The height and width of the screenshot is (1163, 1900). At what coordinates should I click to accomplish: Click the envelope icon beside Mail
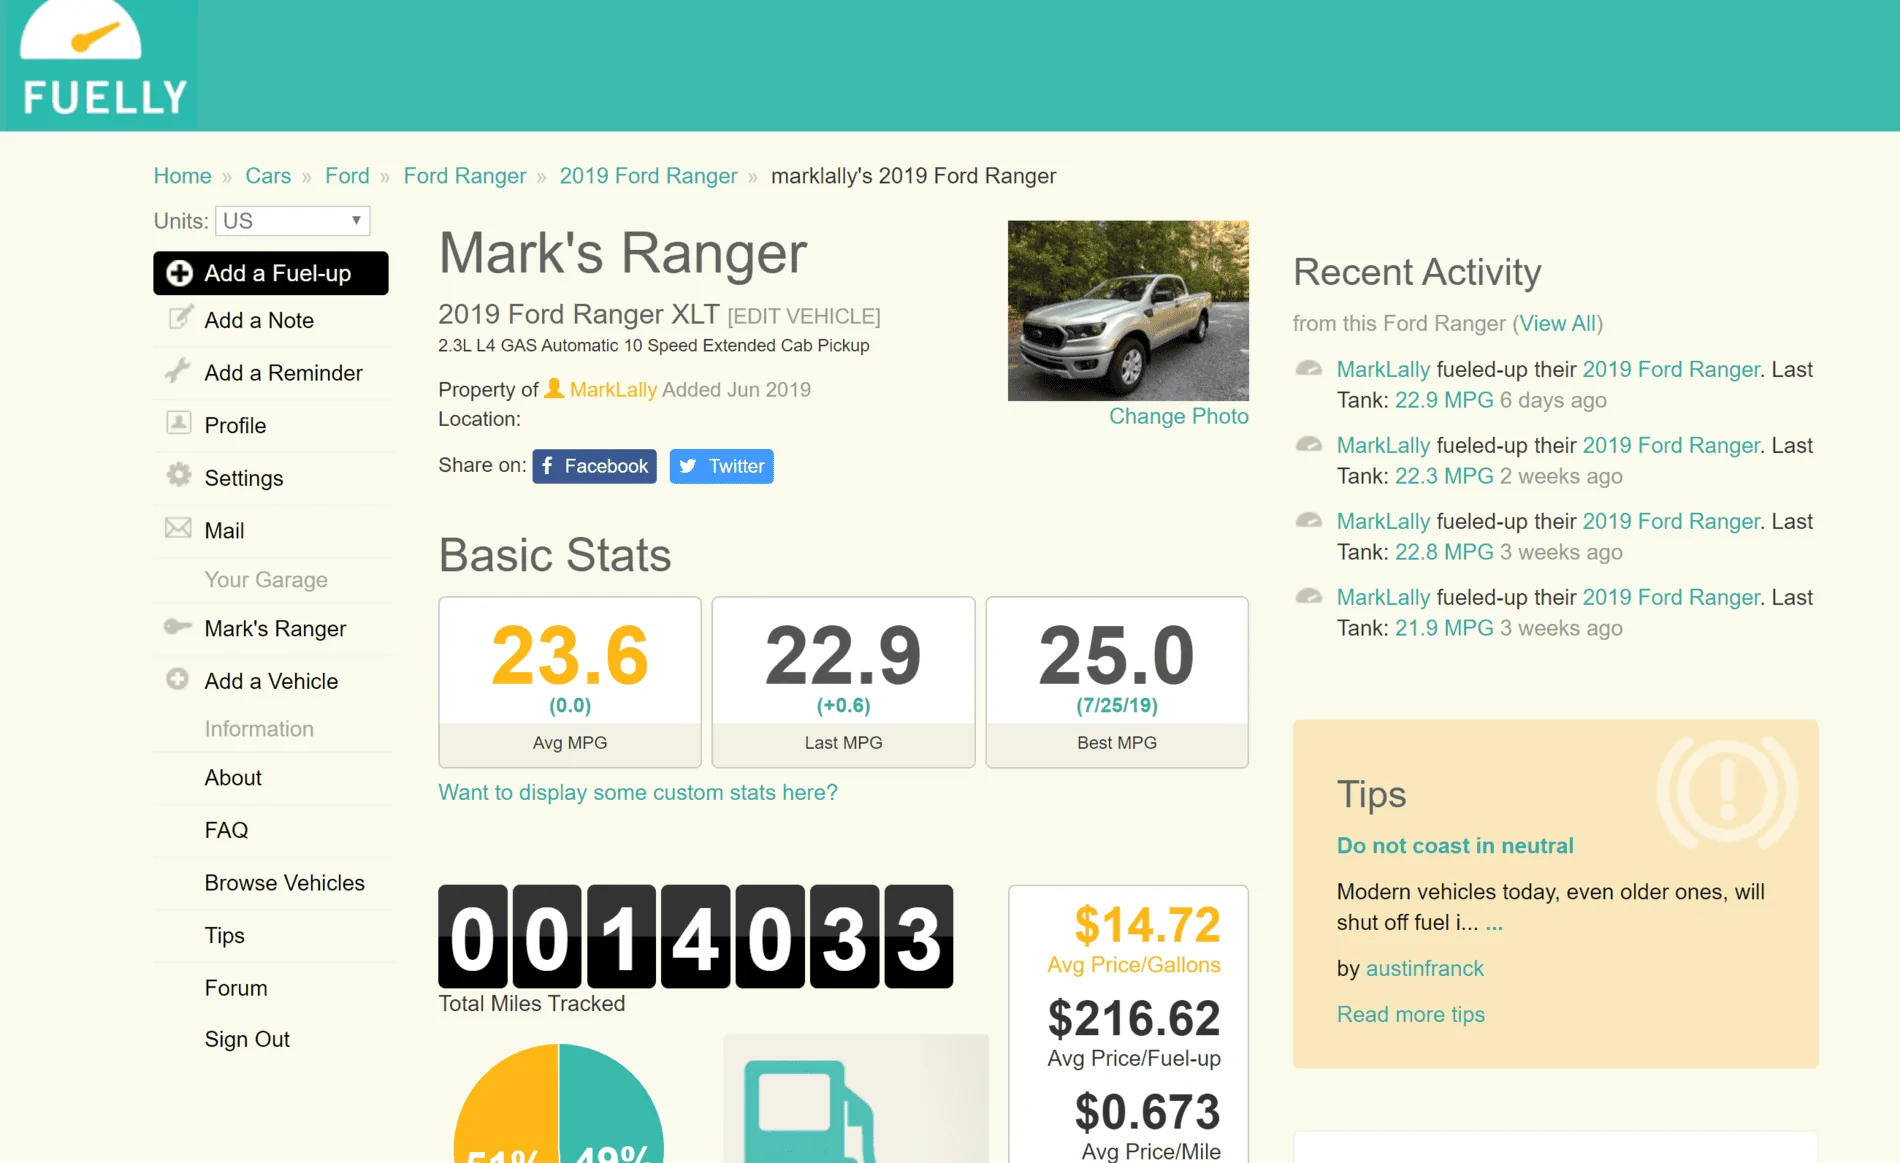pos(178,528)
